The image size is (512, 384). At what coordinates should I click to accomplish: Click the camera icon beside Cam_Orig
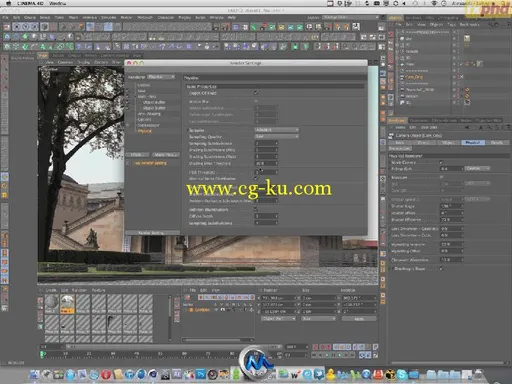coord(402,77)
